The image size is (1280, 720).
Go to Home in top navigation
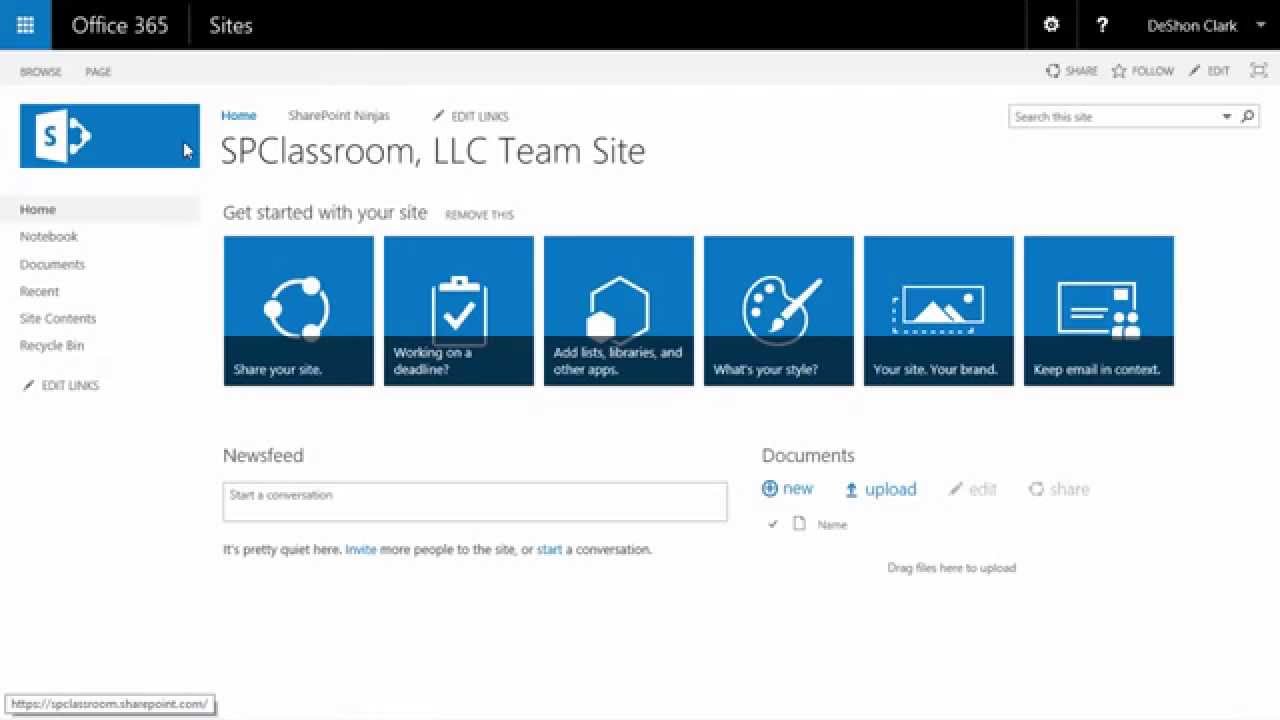(x=239, y=116)
